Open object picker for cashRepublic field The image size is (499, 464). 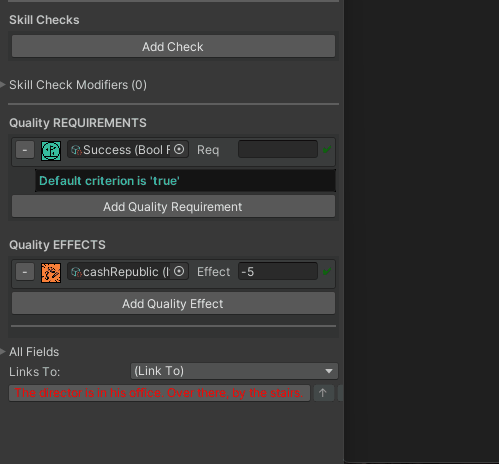point(179,271)
